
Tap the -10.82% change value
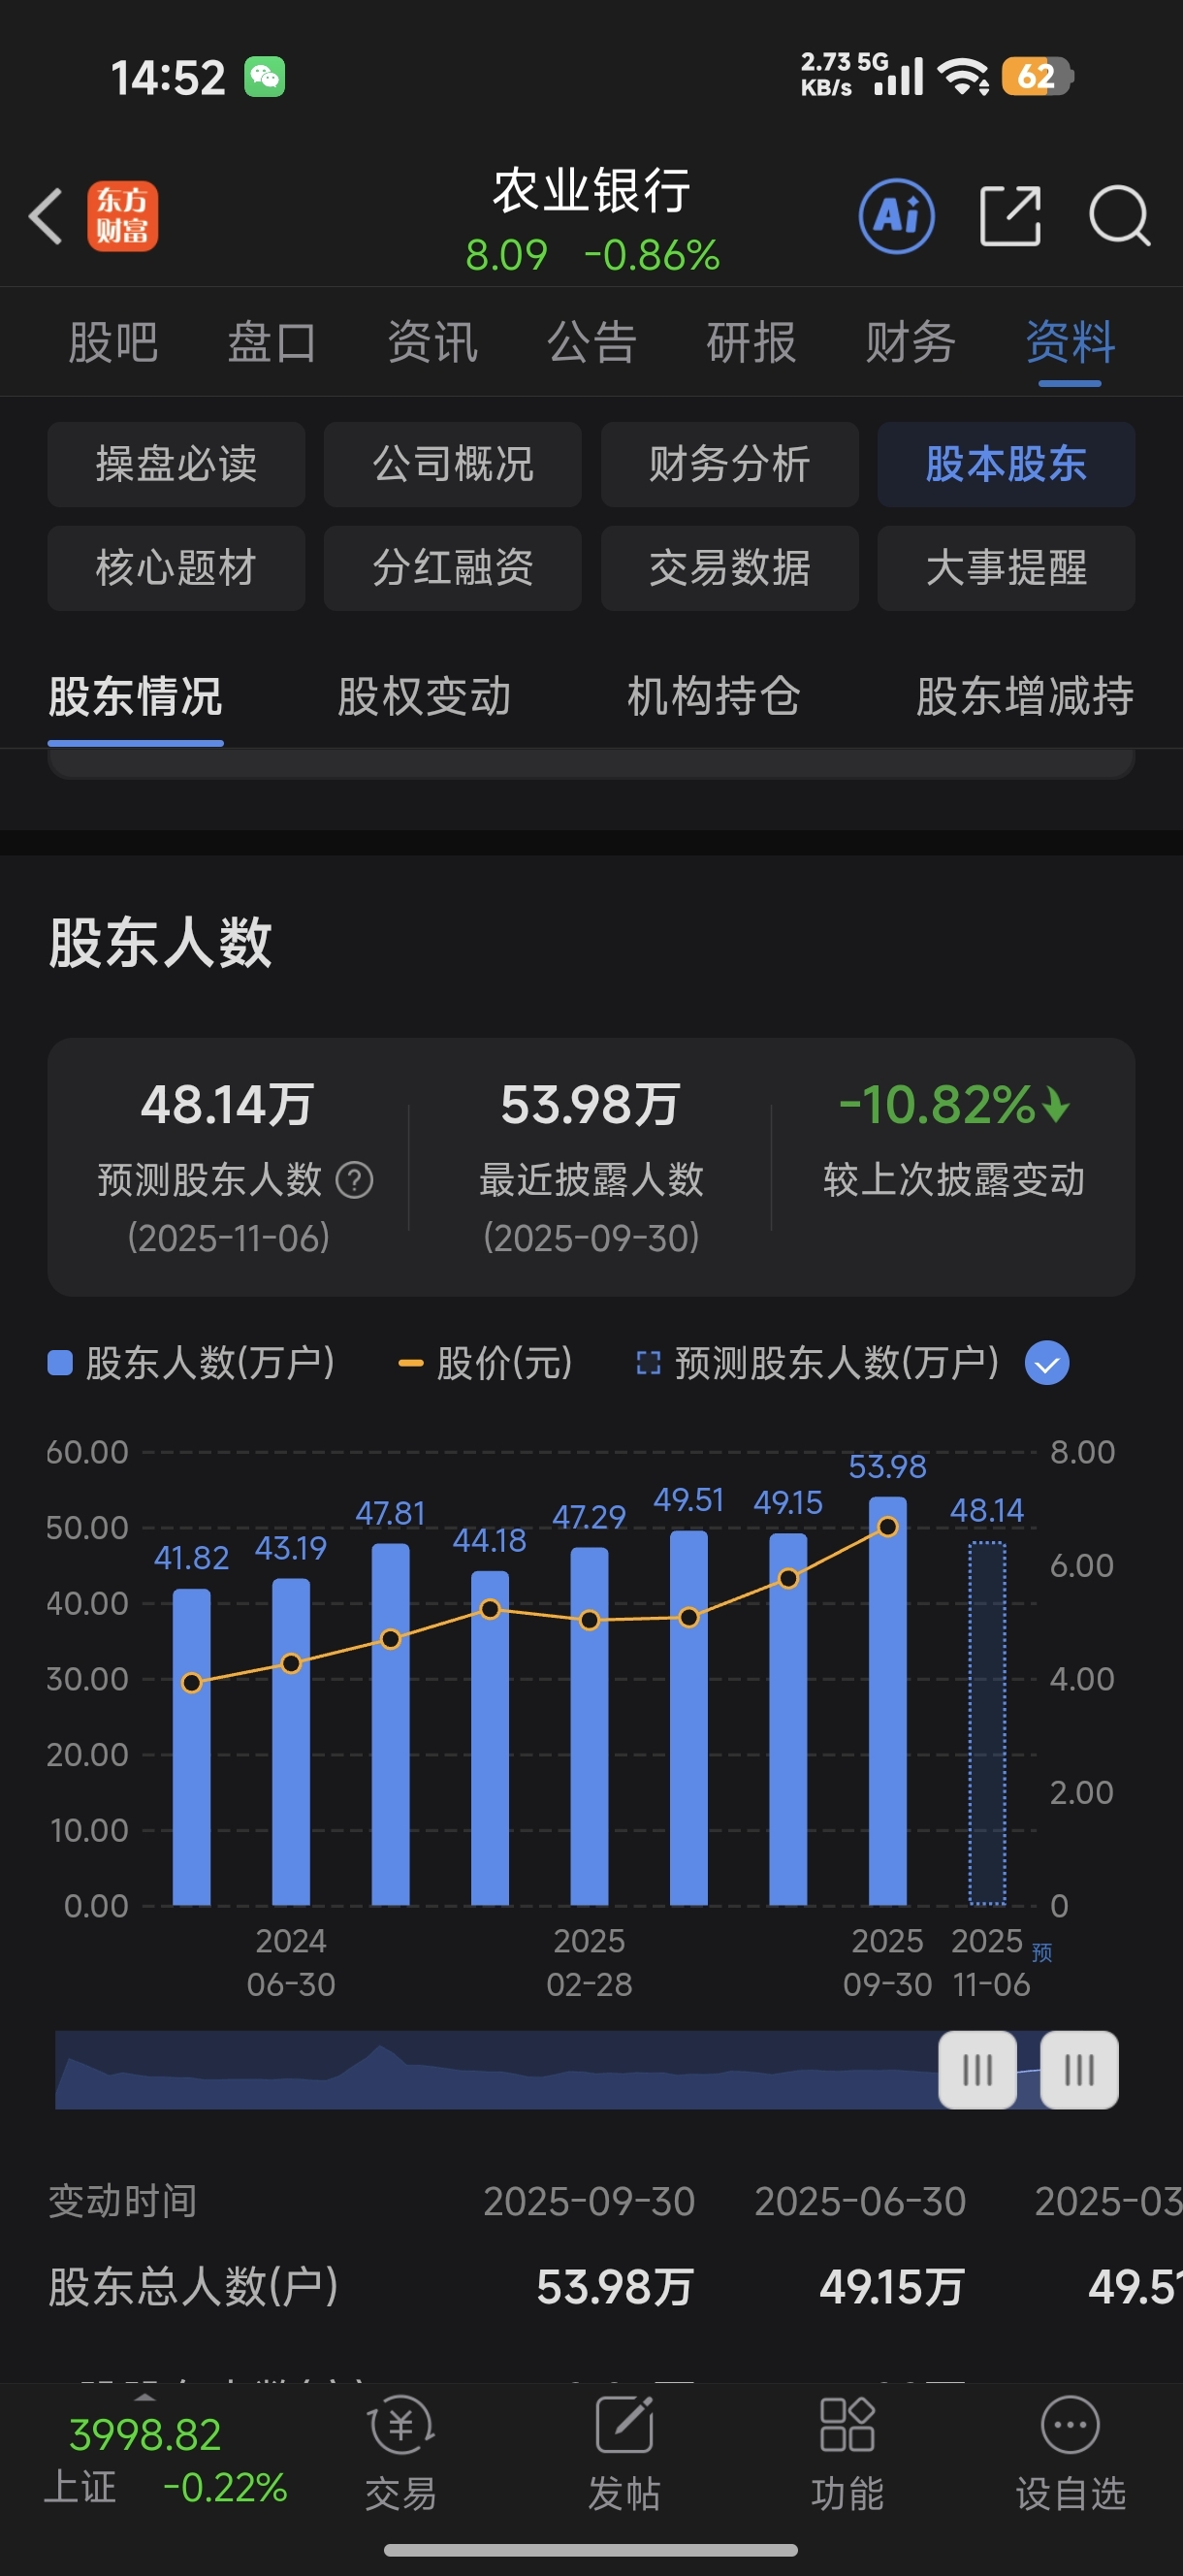click(x=953, y=1105)
